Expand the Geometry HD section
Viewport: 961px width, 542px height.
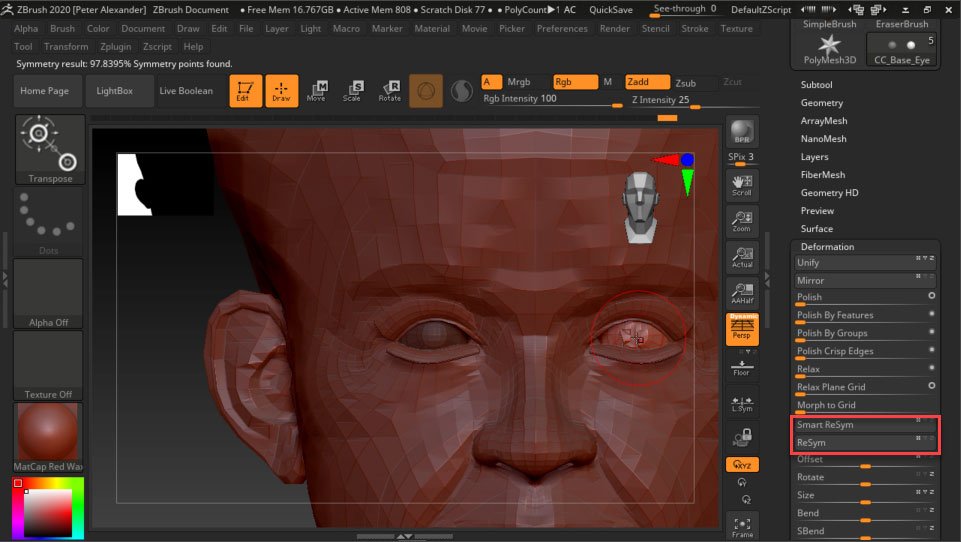point(829,193)
